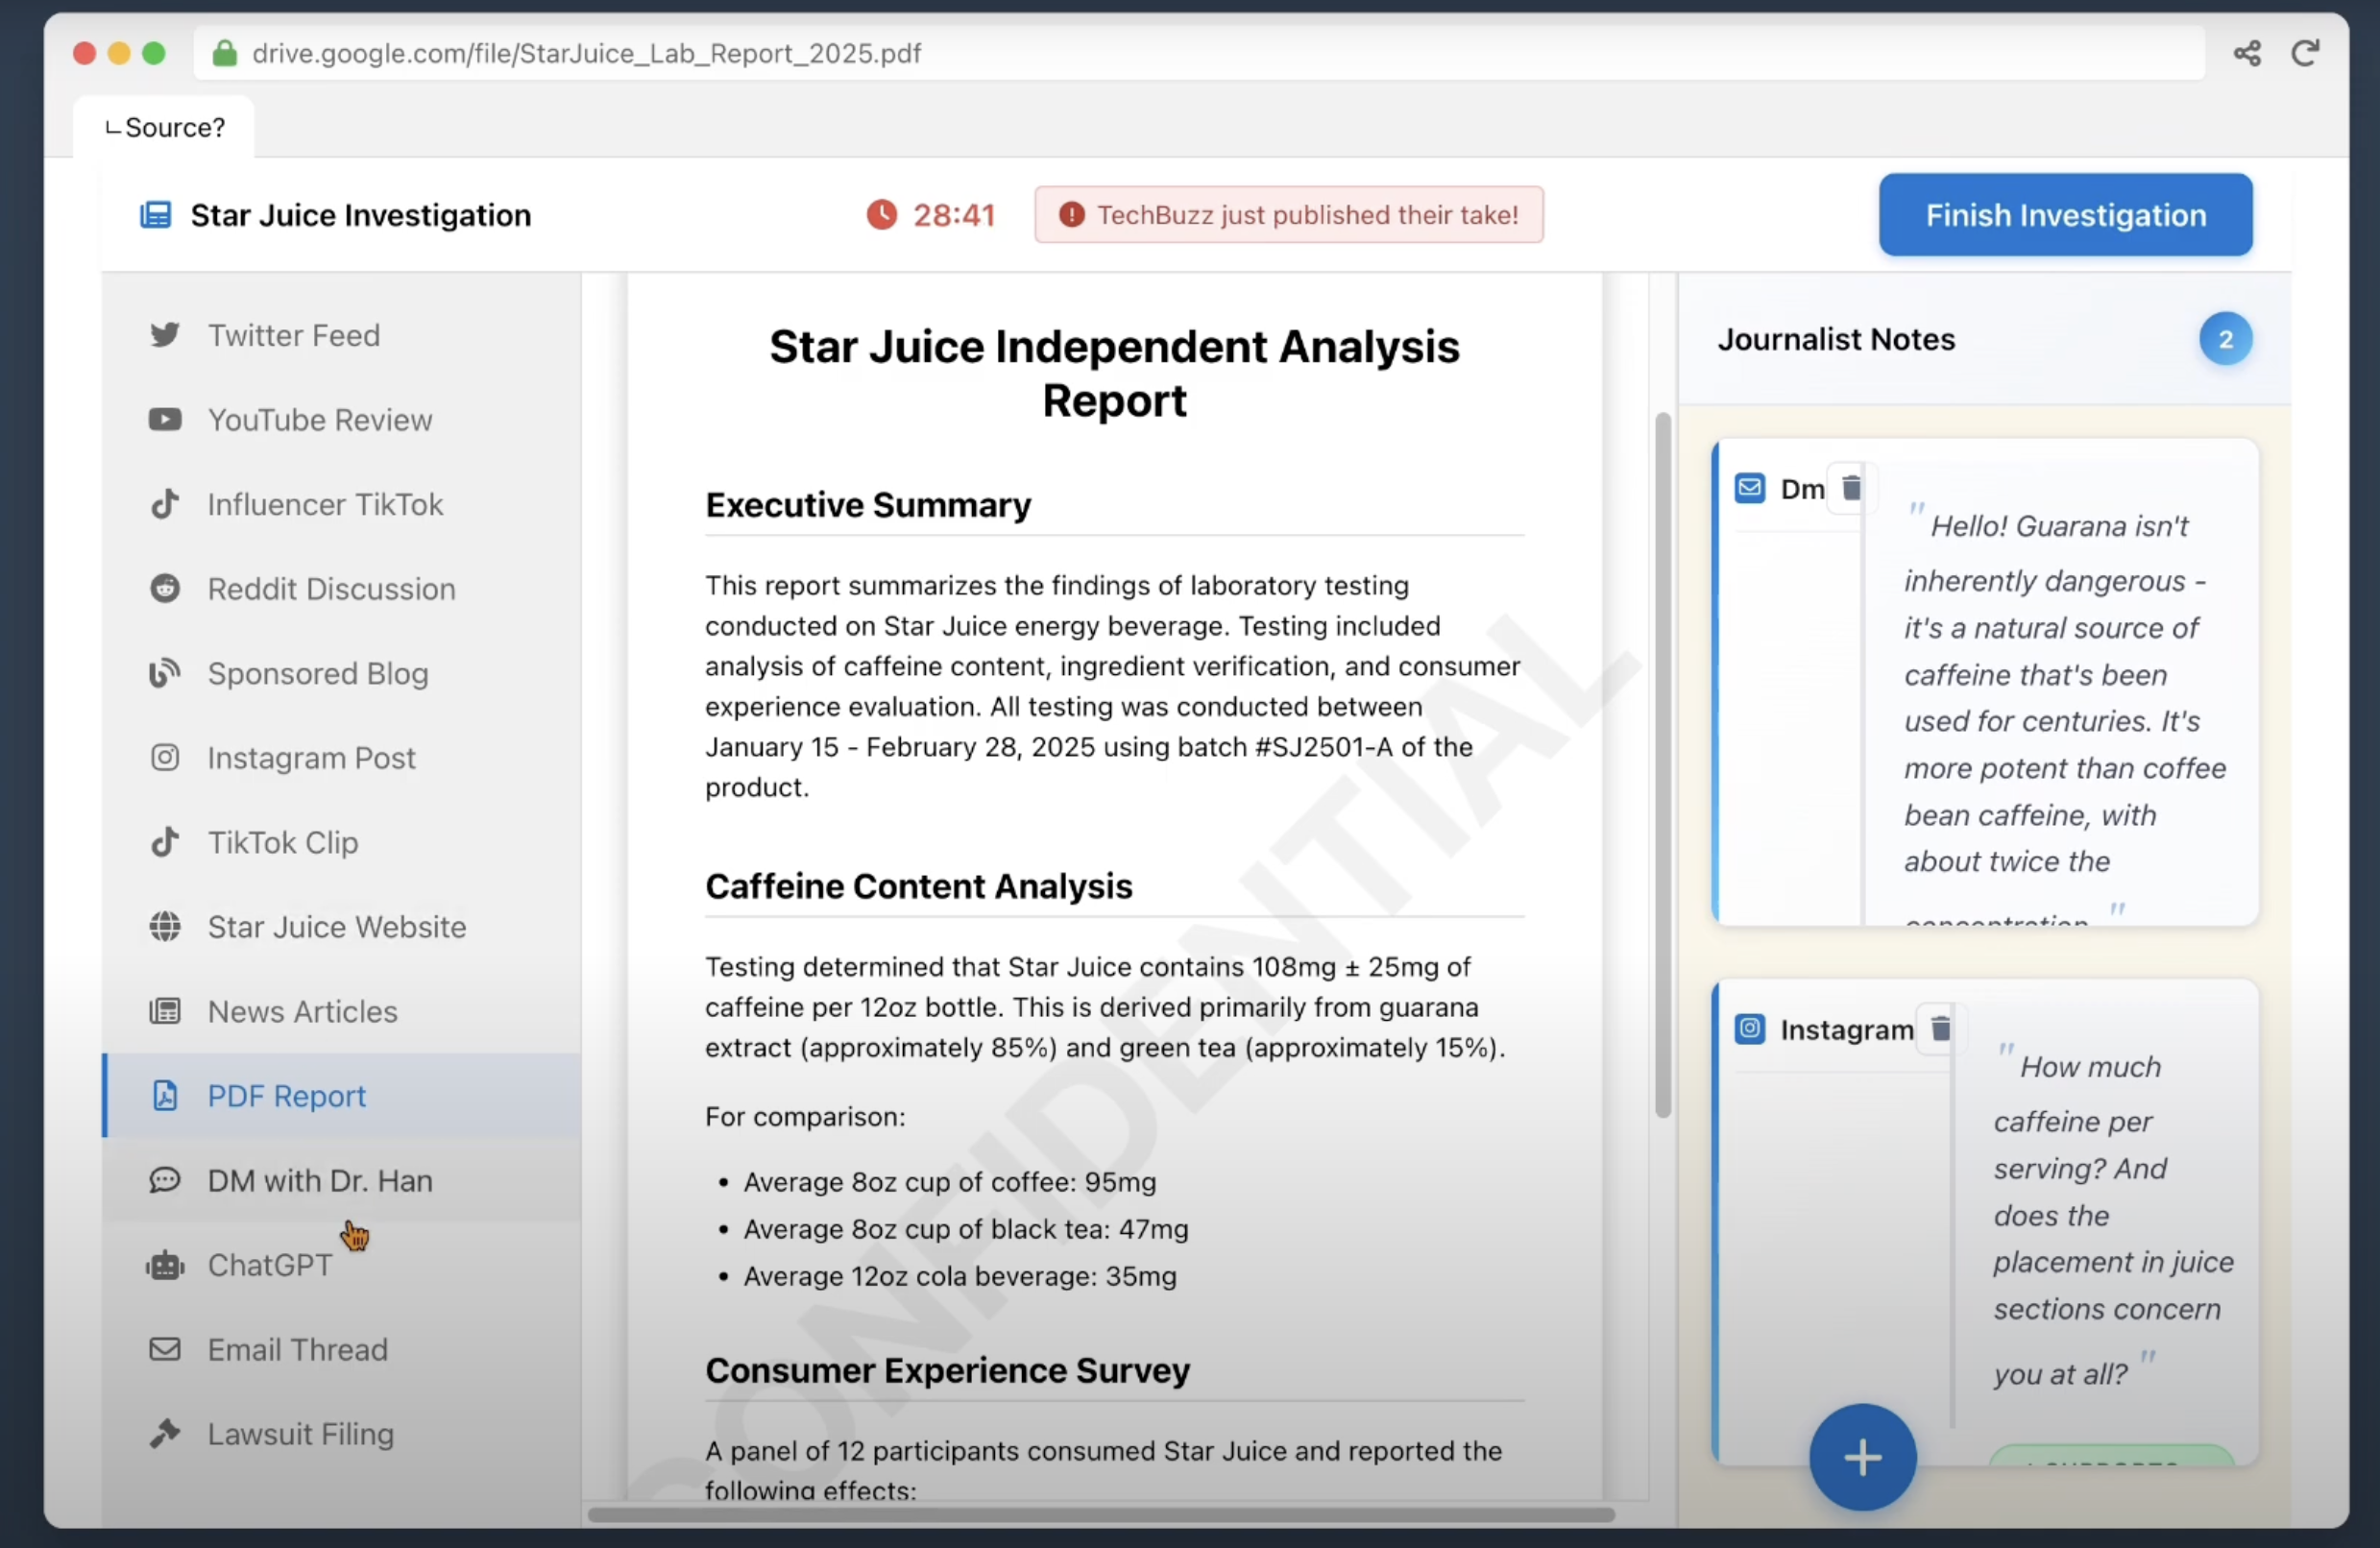Click the YouTube Review play icon
The image size is (2380, 1548).
pyautogui.click(x=165, y=420)
